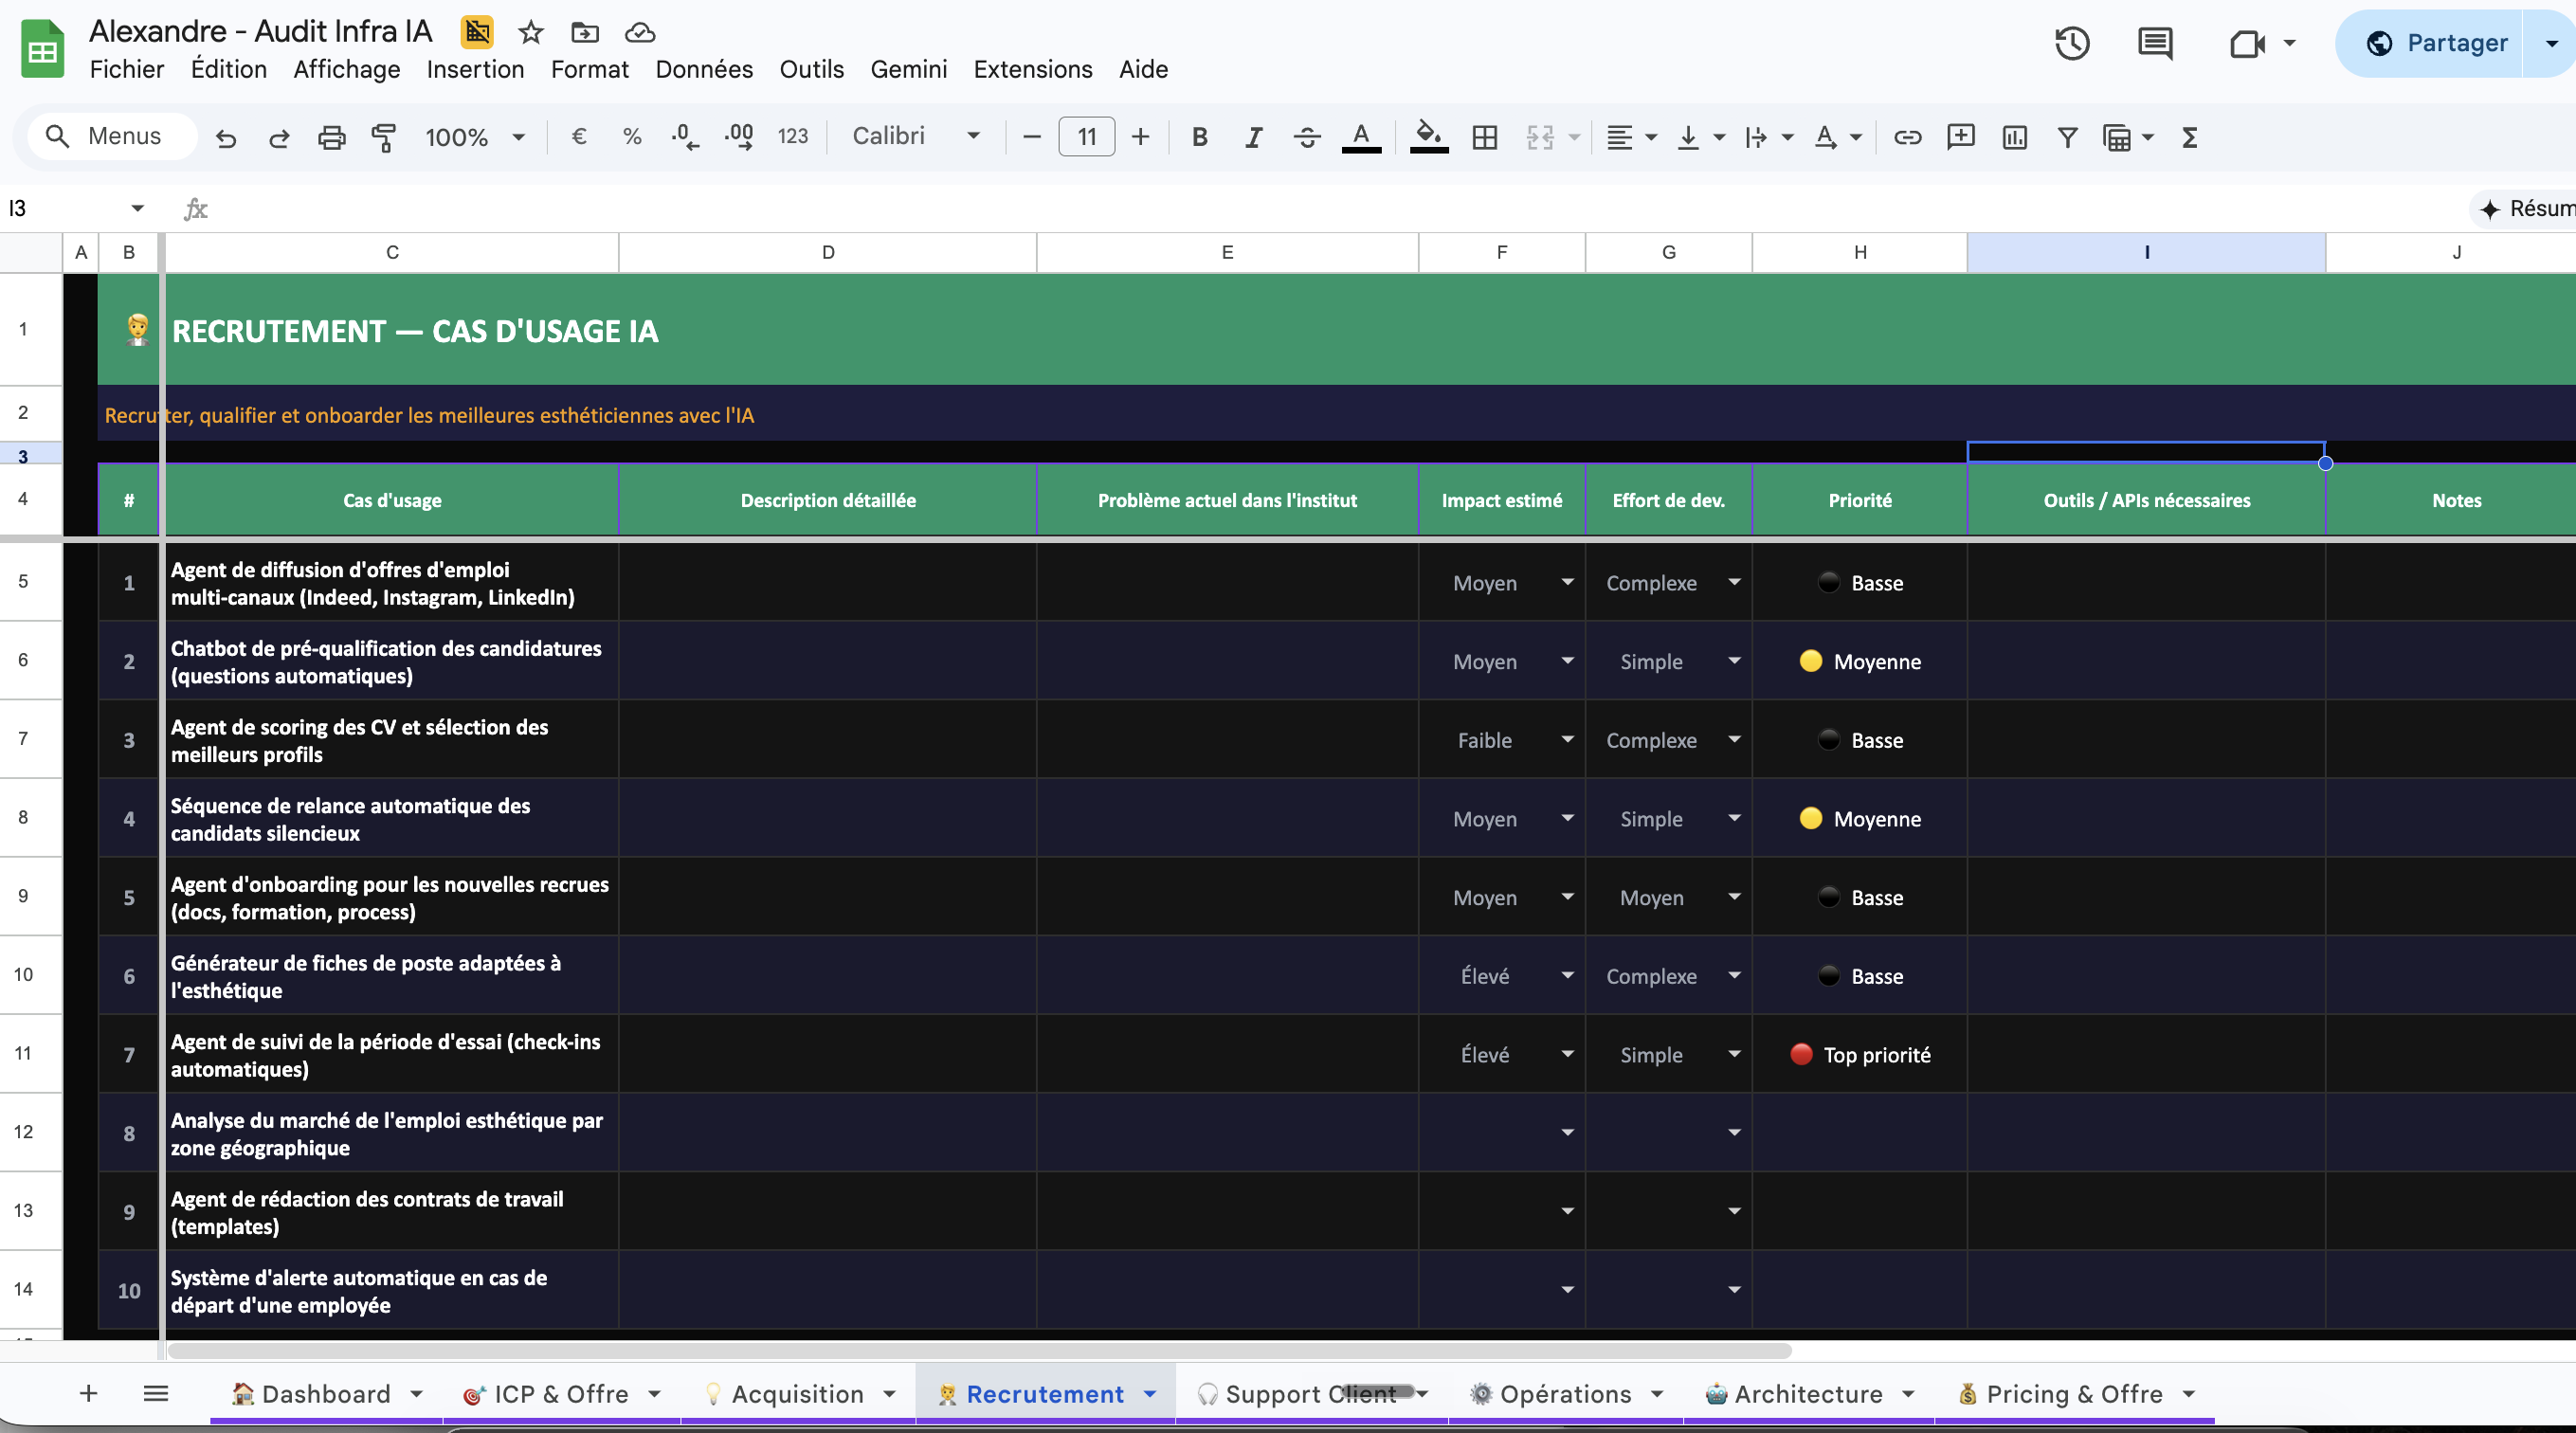The image size is (2576, 1433).
Task: Click the Undo icon
Action: (226, 137)
